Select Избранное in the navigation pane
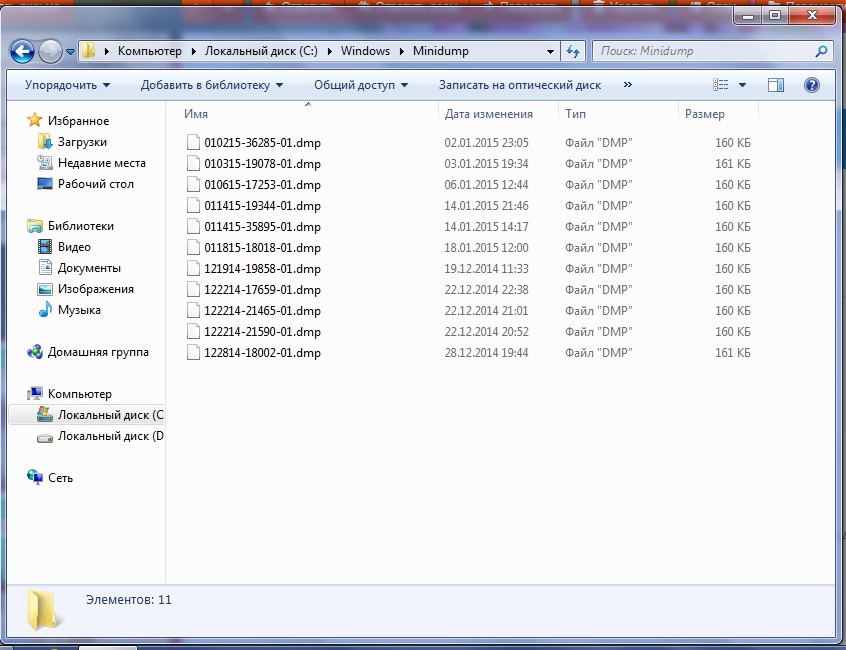Image resolution: width=846 pixels, height=650 pixels. click(x=78, y=121)
